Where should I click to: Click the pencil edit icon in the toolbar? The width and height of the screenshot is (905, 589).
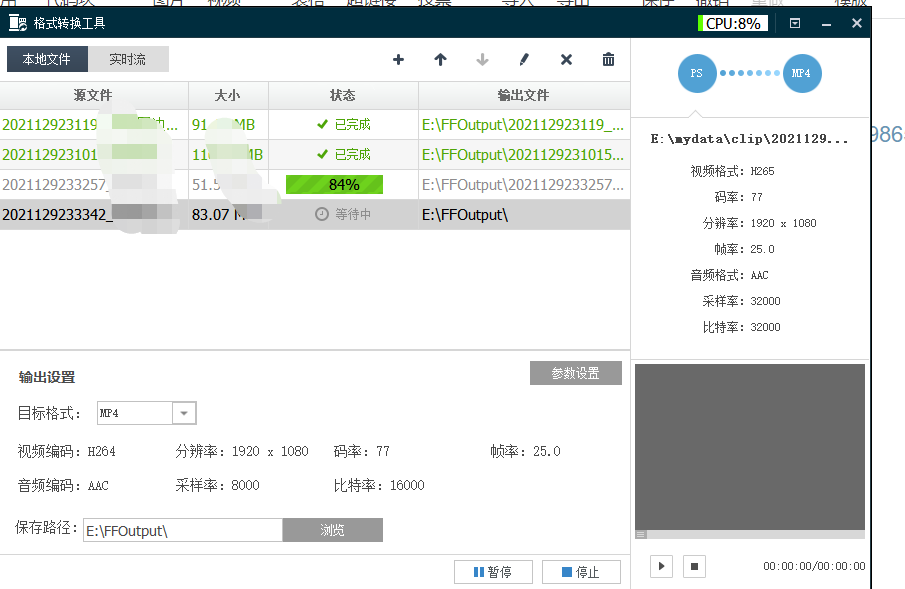point(524,59)
